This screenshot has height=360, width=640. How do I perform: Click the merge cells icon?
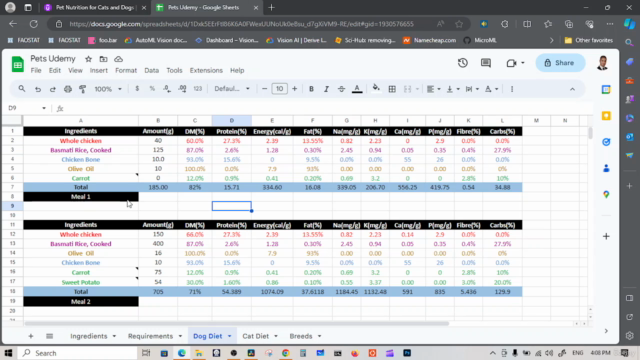pos(407,89)
